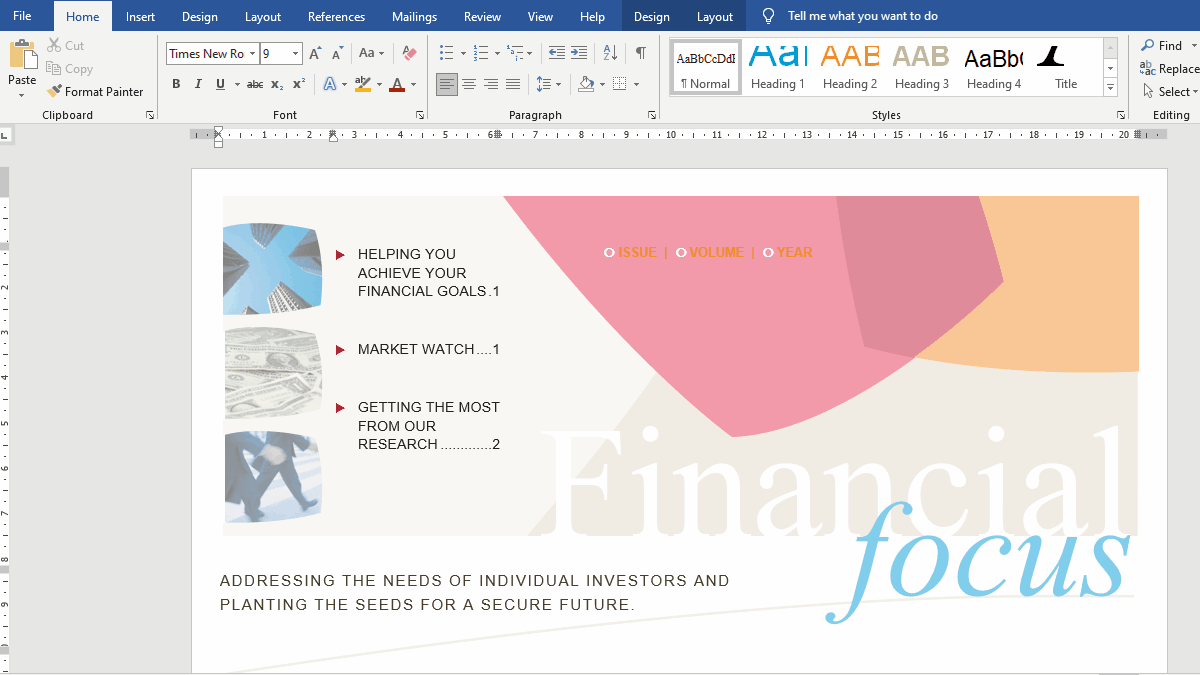Open the Sort dialog
The width and height of the screenshot is (1200, 675).
click(610, 53)
